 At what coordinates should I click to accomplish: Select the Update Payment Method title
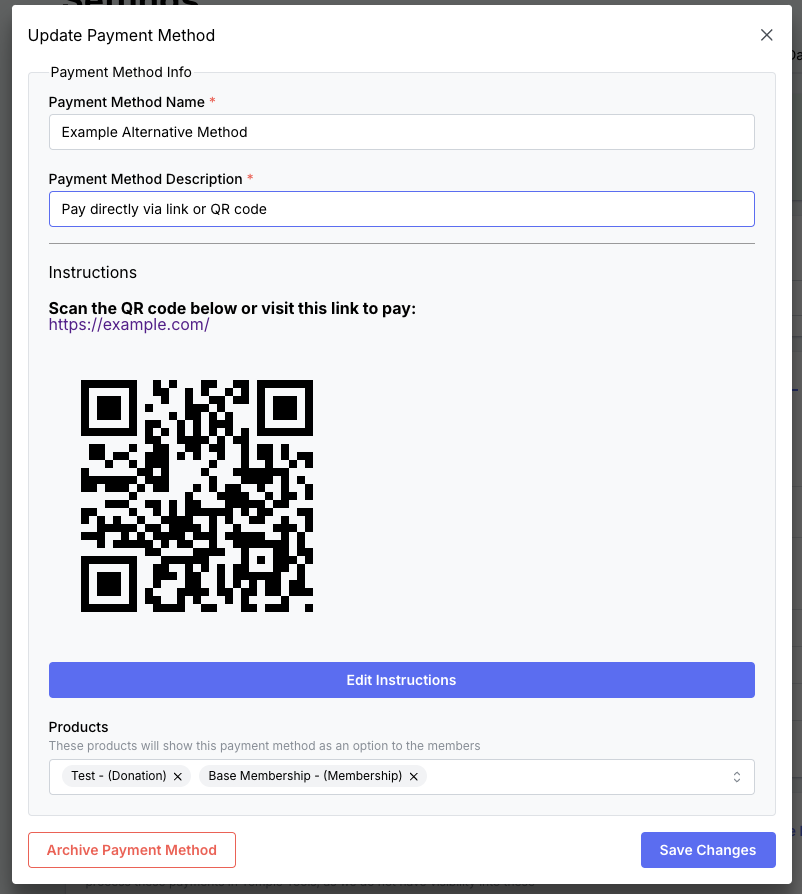pos(121,35)
